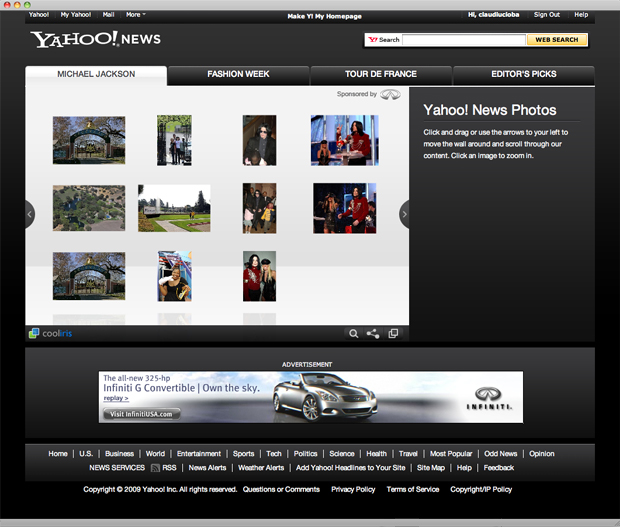Click the Yahoo! News logo

pos(95,40)
